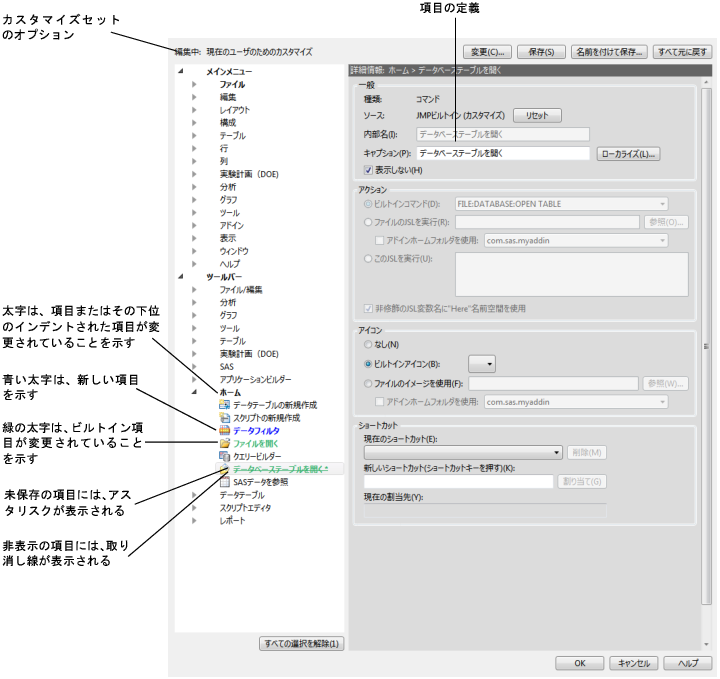Click the すべて元に戻す button
720x679 pixels.
click(x=682, y=52)
